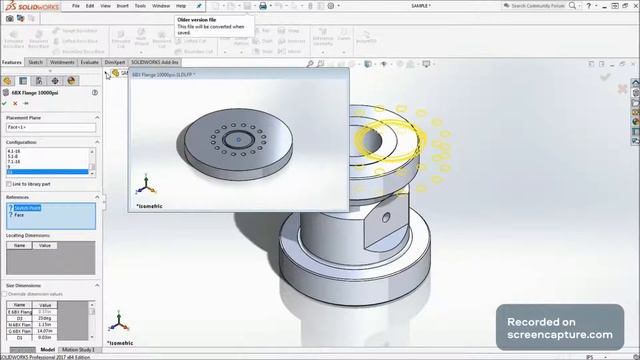640x360 pixels.
Task: Open the Display Style cube icon
Action: point(368,64)
